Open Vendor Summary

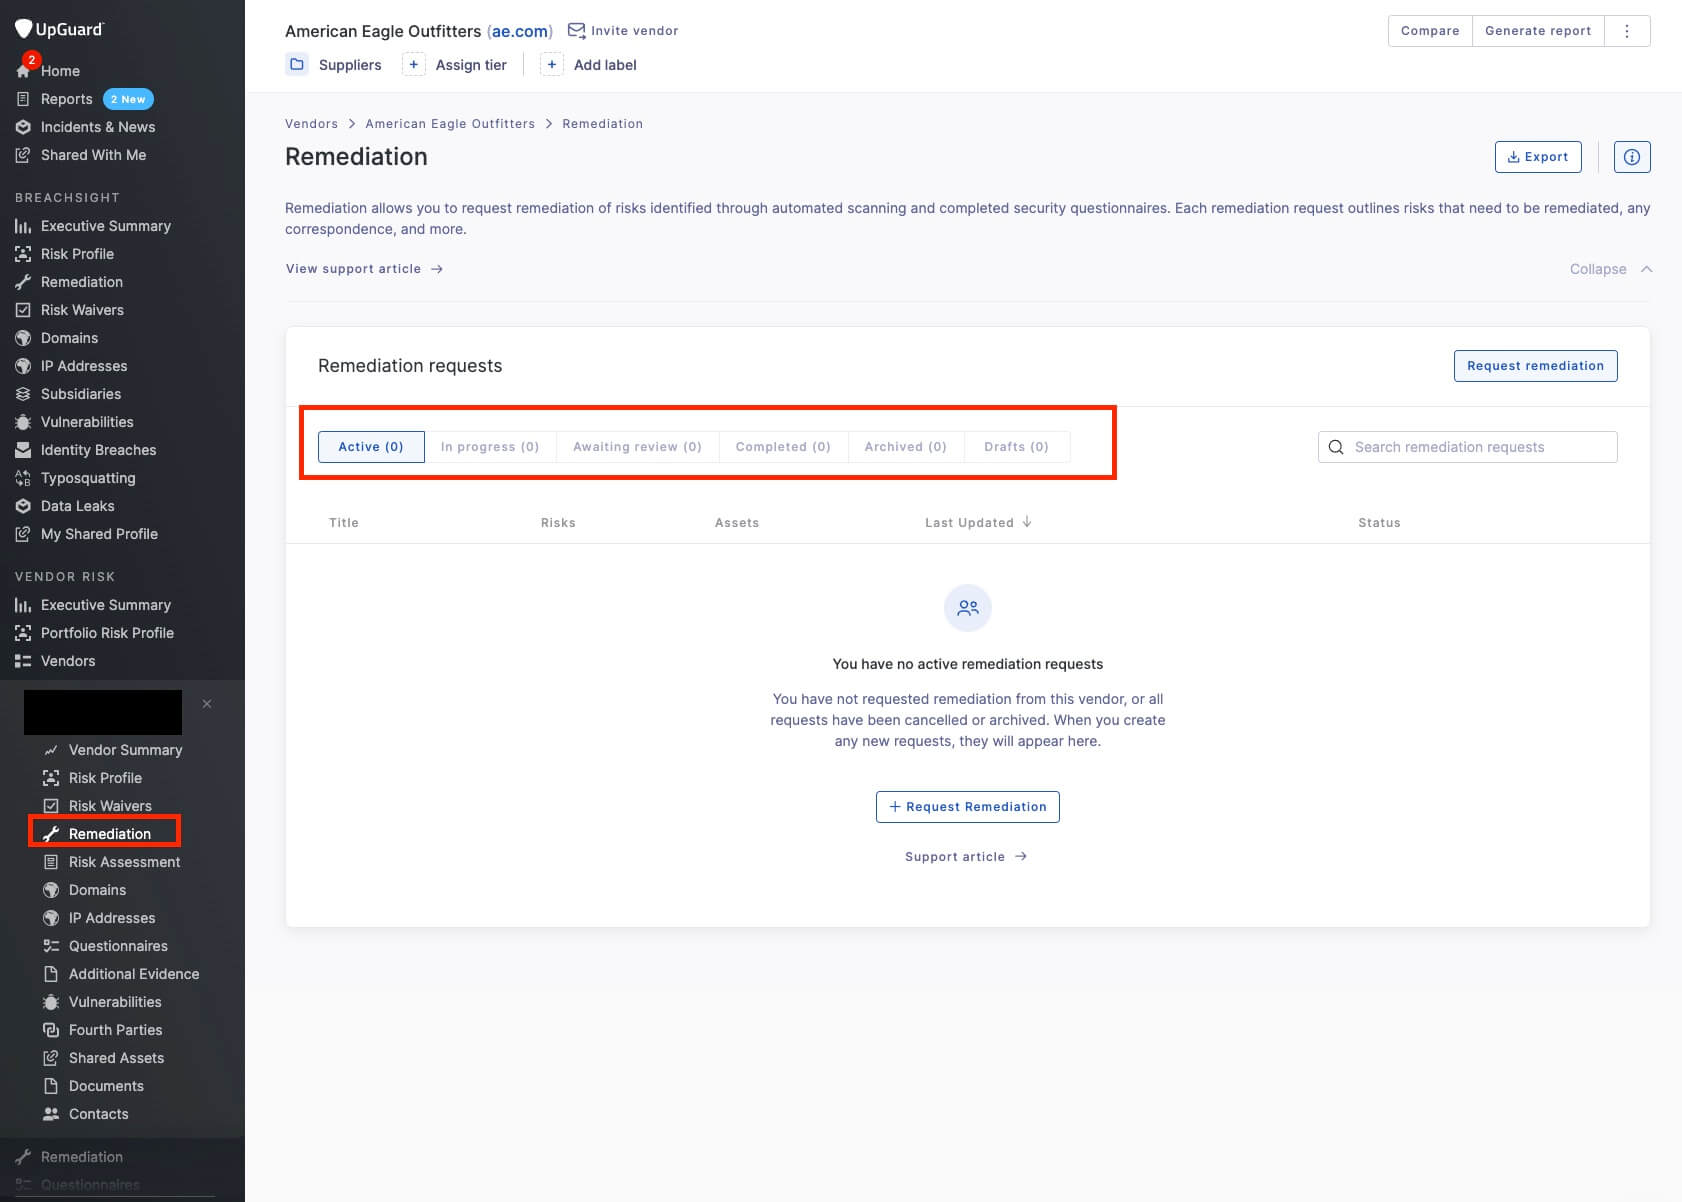coord(125,750)
